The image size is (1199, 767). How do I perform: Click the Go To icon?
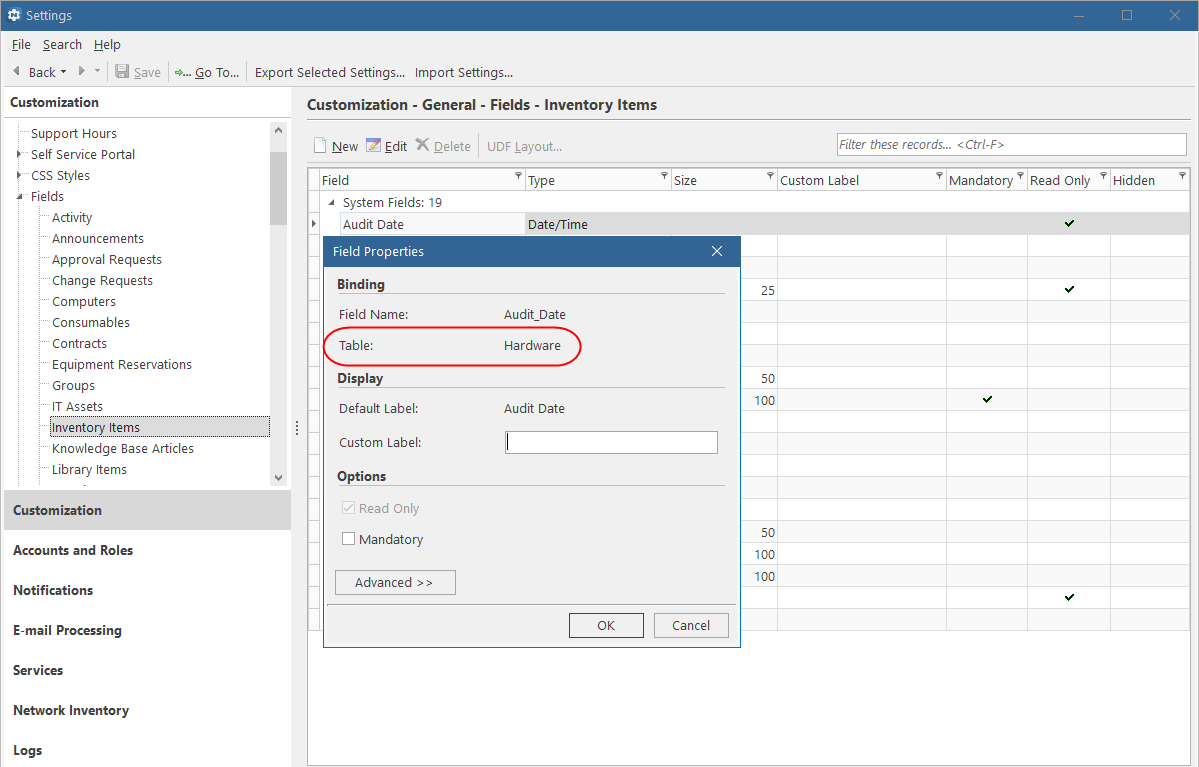178,72
